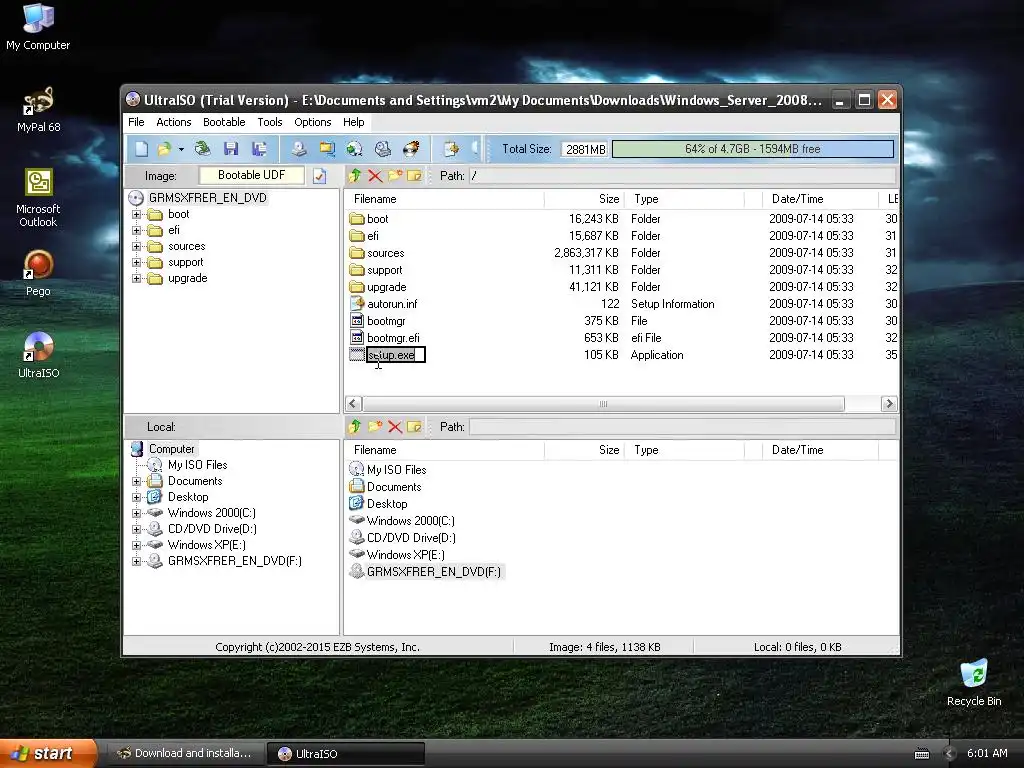Click the local Path input field

682,426
